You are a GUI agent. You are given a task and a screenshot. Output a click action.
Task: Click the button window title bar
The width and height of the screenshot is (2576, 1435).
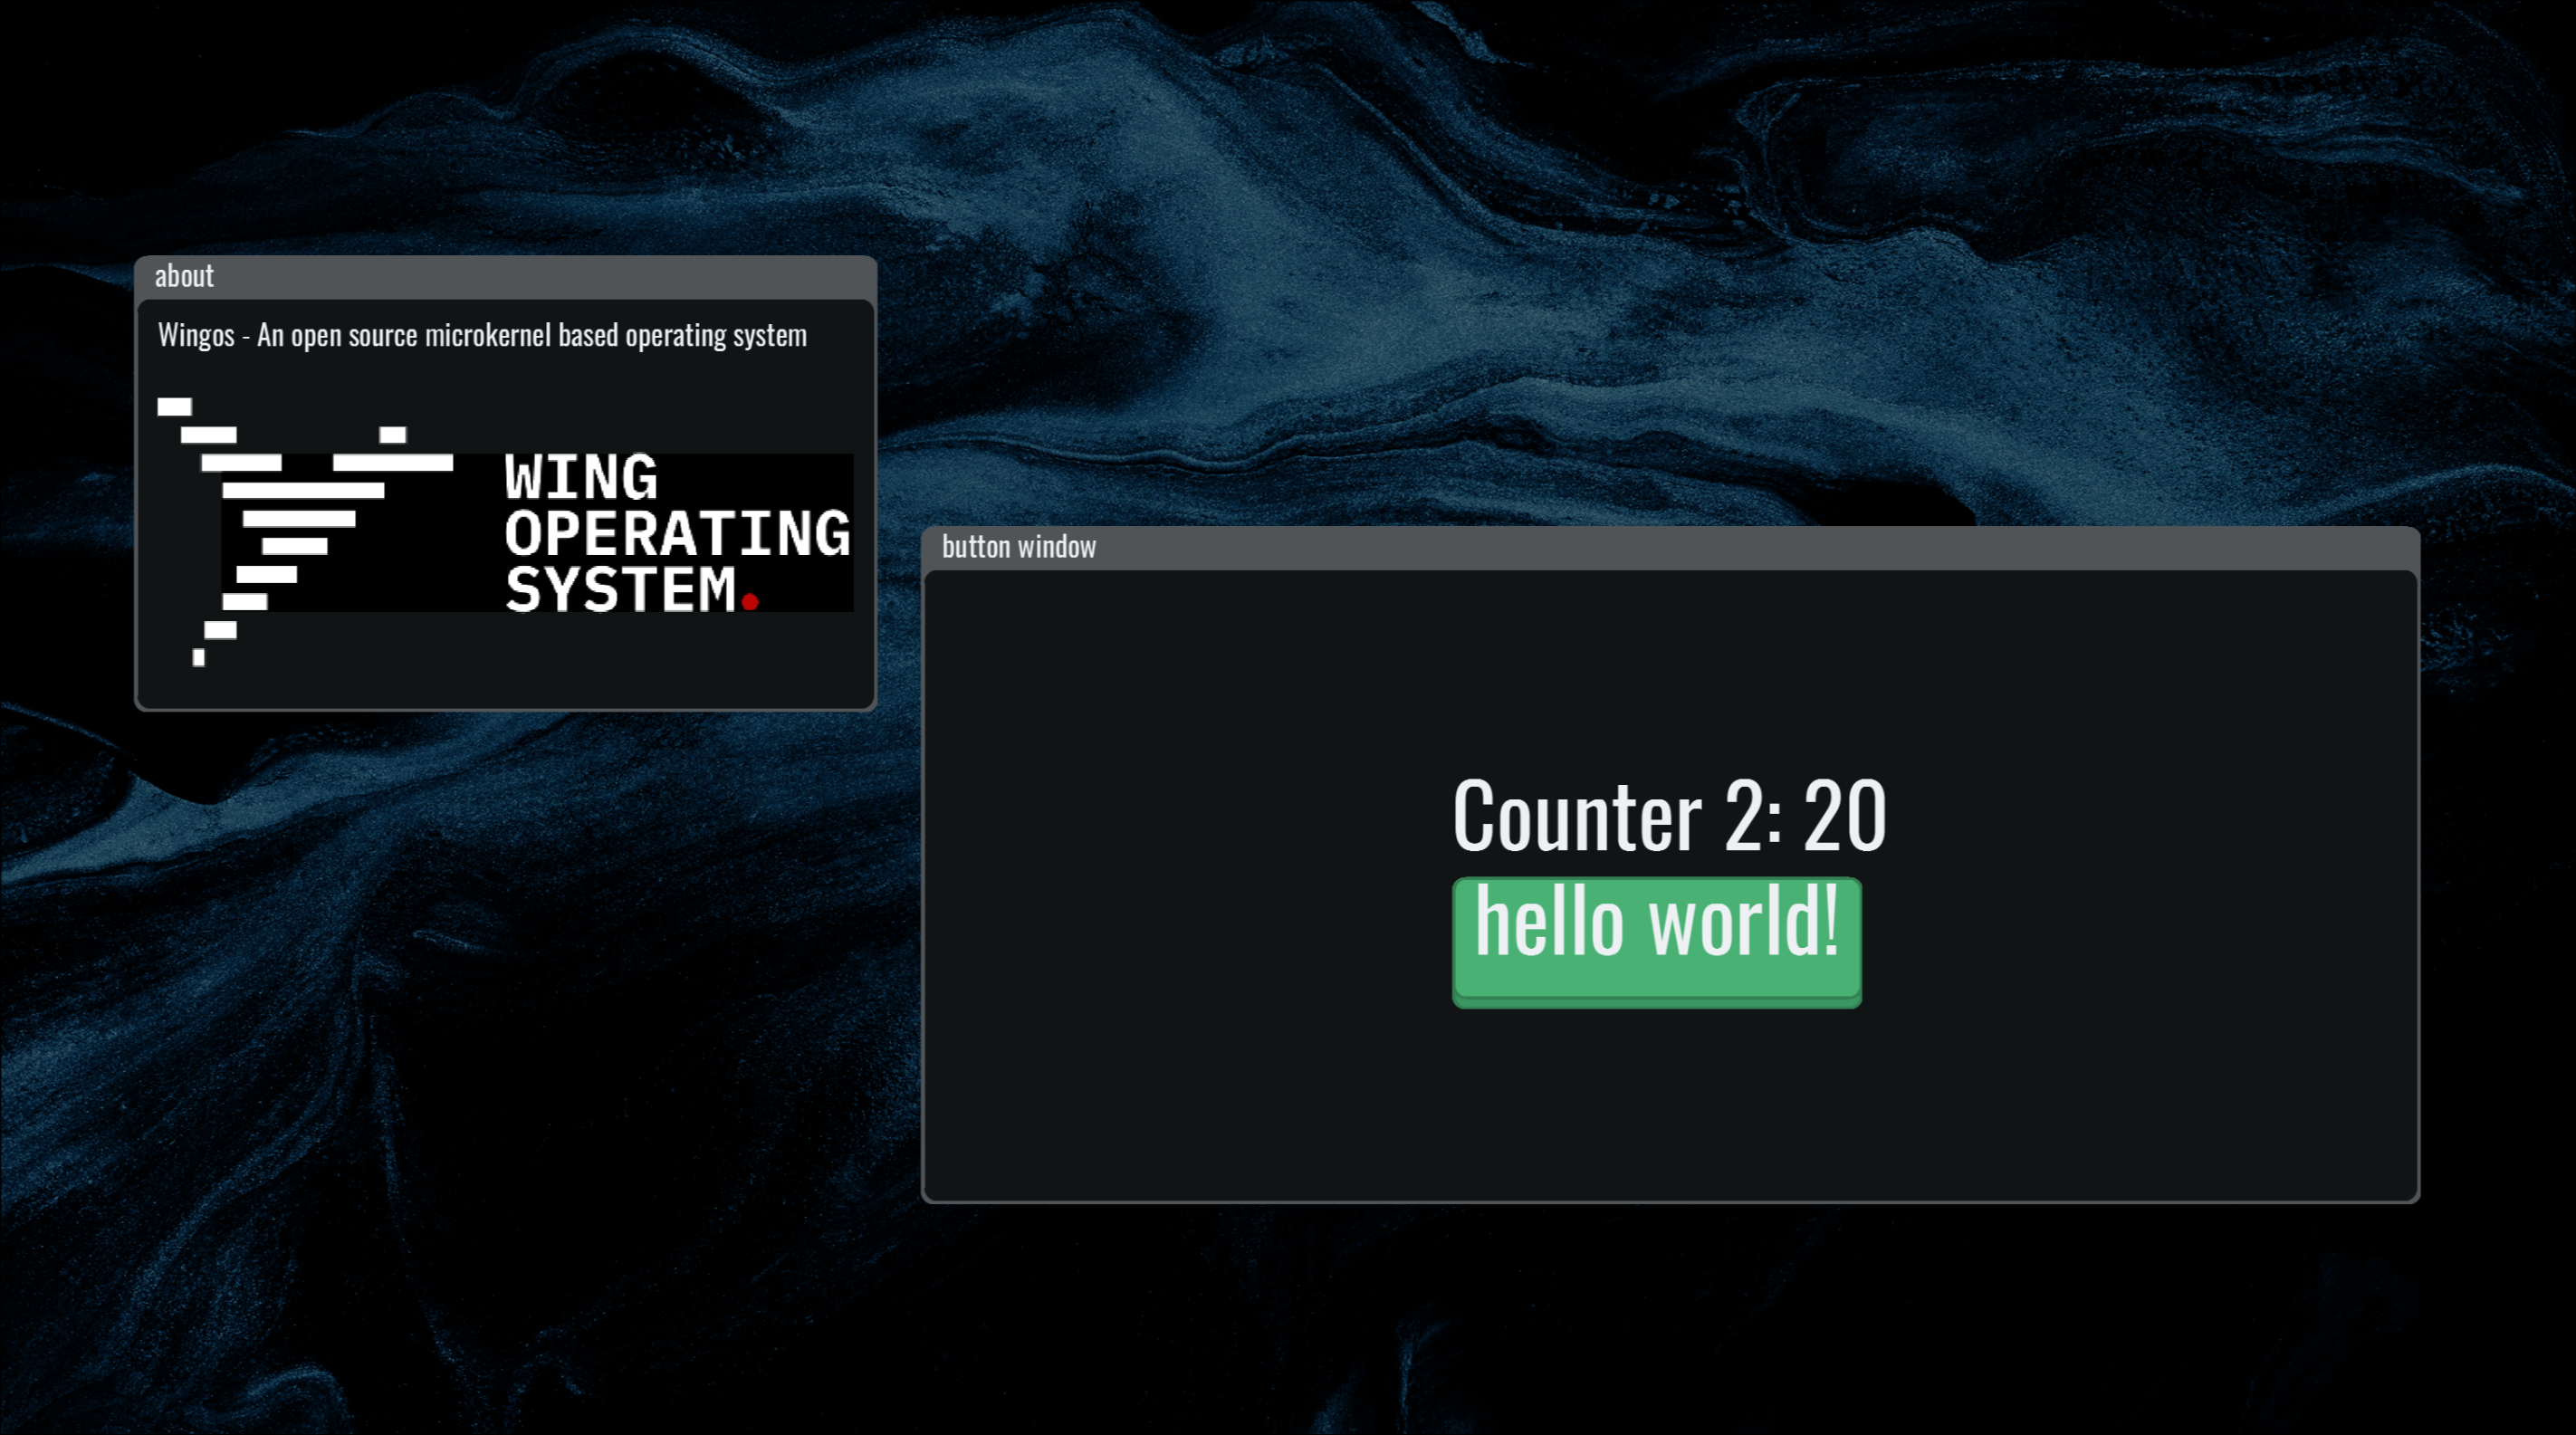point(1670,547)
